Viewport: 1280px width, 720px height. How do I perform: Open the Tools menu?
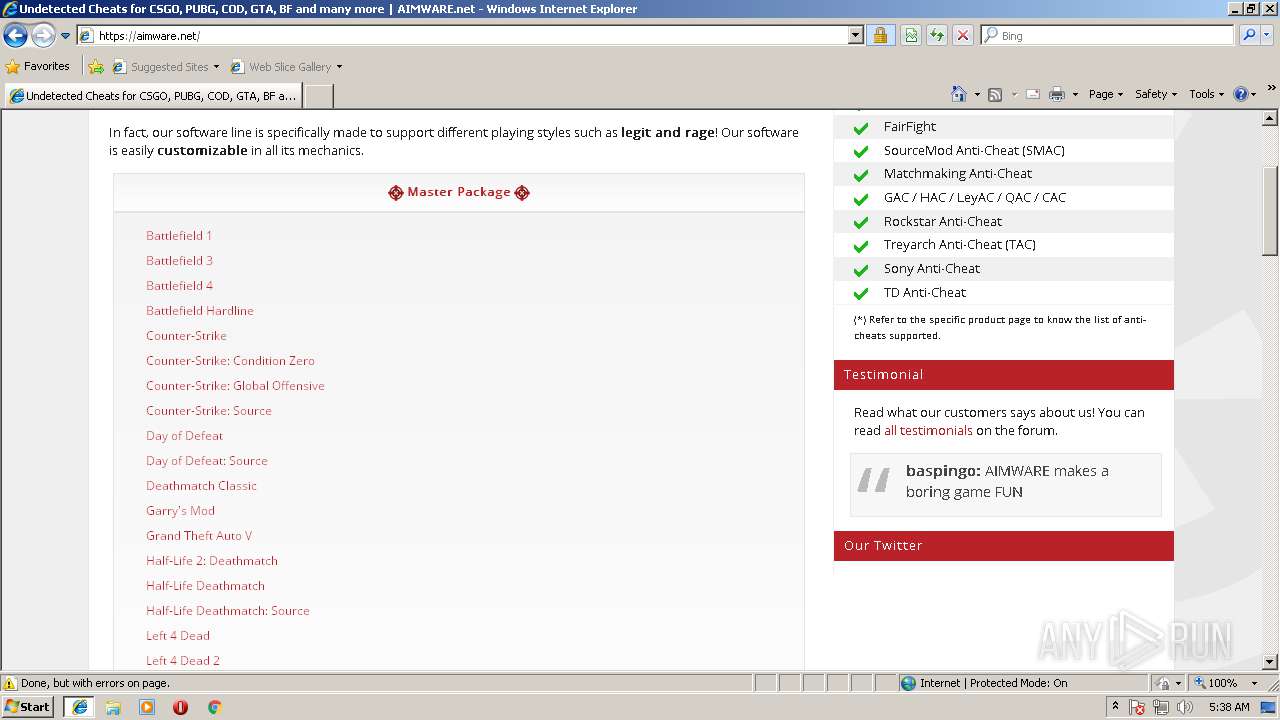(x=1207, y=94)
